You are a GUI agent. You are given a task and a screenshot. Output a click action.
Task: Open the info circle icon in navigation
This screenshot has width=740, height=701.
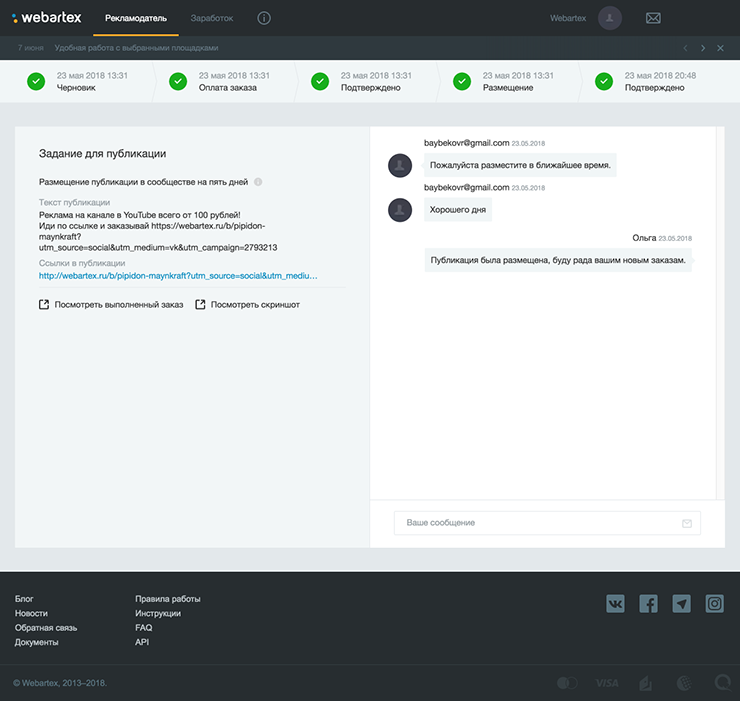pos(264,18)
